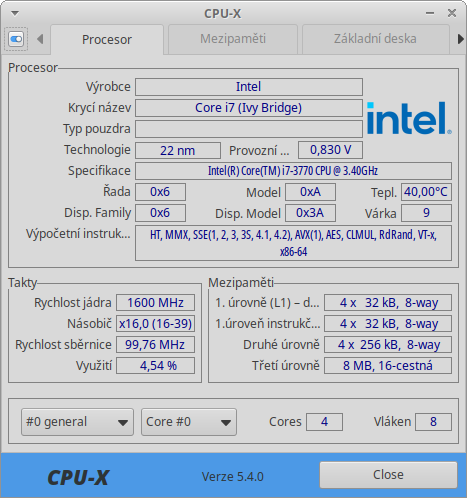Click the L1 instruction cache value field
Screen dimensions: 467x498
[x=388, y=324]
